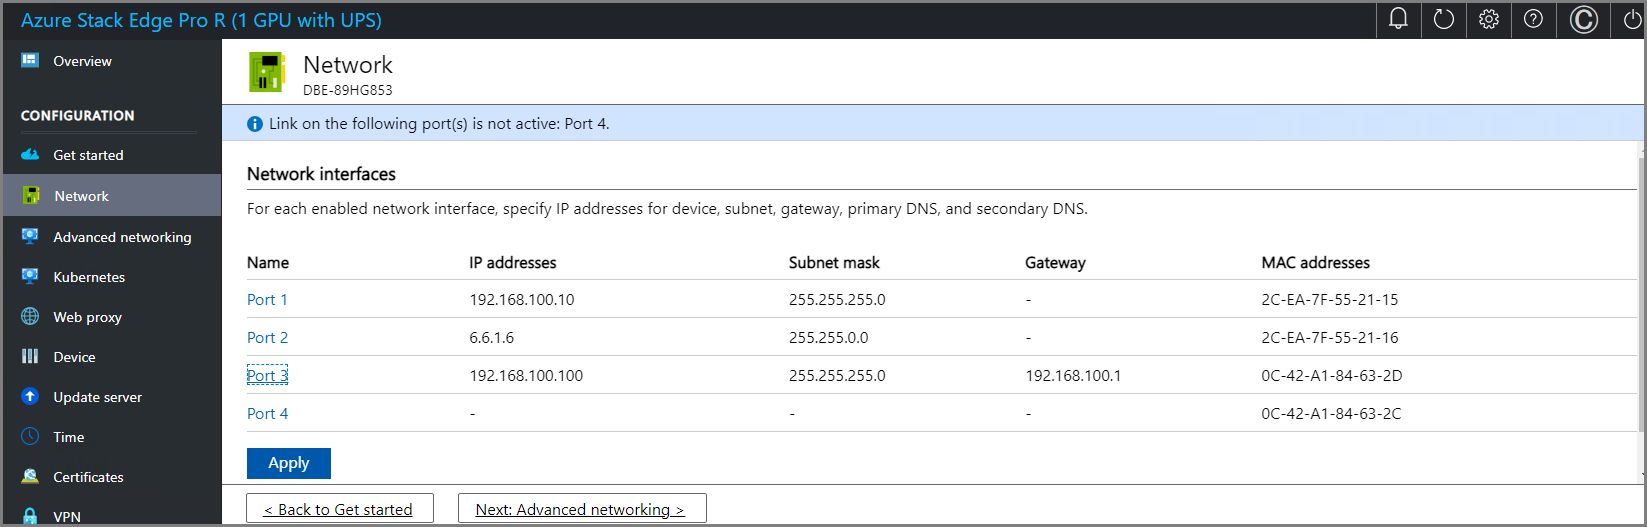The image size is (1647, 527).
Task: Open Port 2 link
Action: pos(267,338)
